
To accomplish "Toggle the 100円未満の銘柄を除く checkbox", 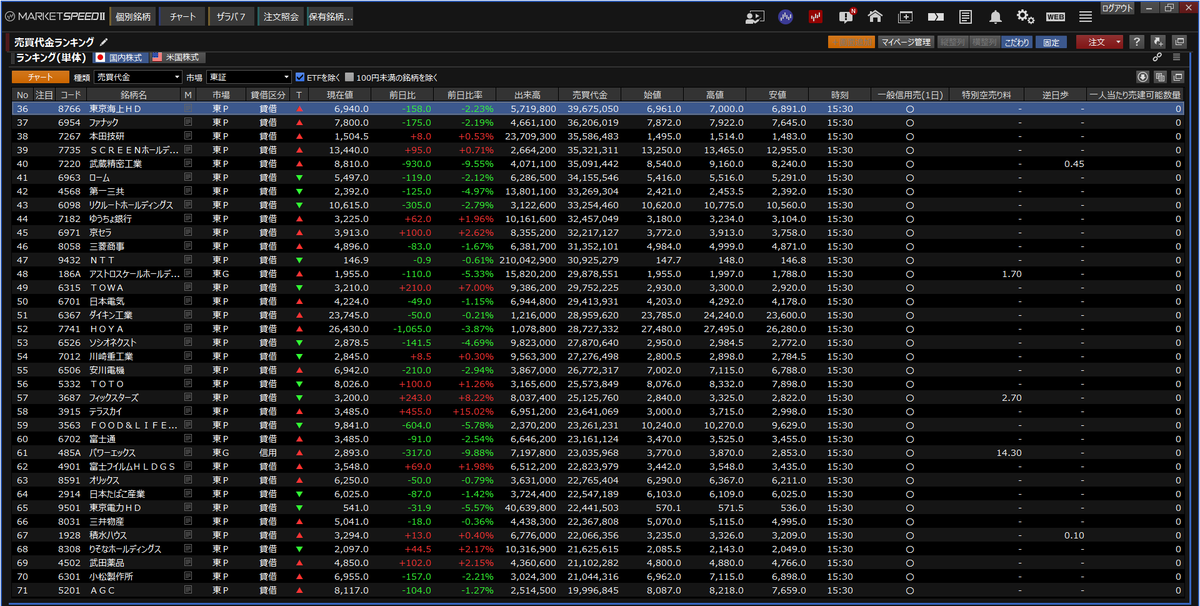I will tap(349, 77).
